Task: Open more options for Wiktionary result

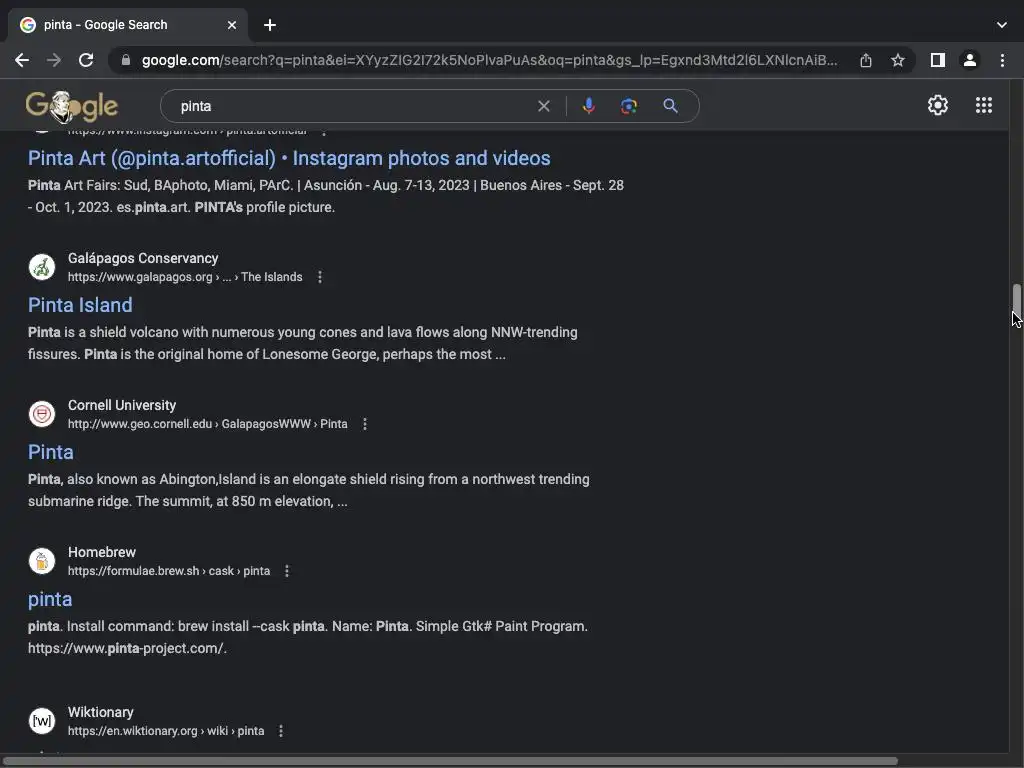Action: click(281, 731)
